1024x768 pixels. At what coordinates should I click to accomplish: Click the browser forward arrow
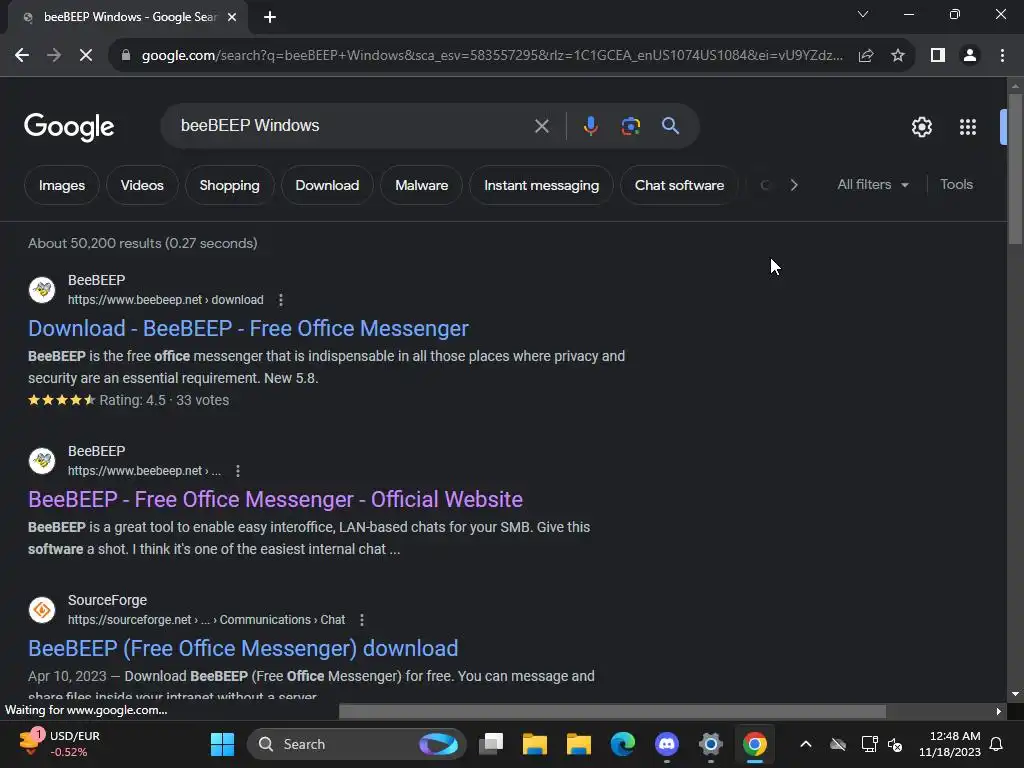pyautogui.click(x=54, y=56)
